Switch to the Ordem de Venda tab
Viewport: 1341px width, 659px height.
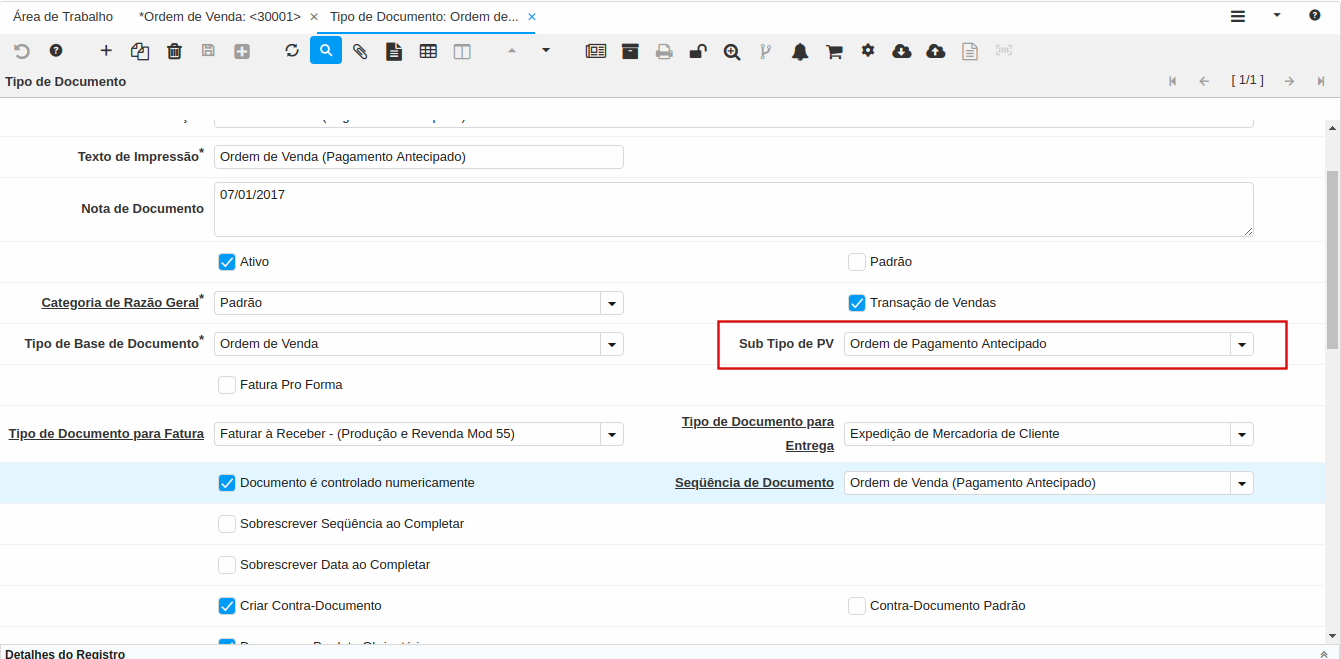point(220,17)
